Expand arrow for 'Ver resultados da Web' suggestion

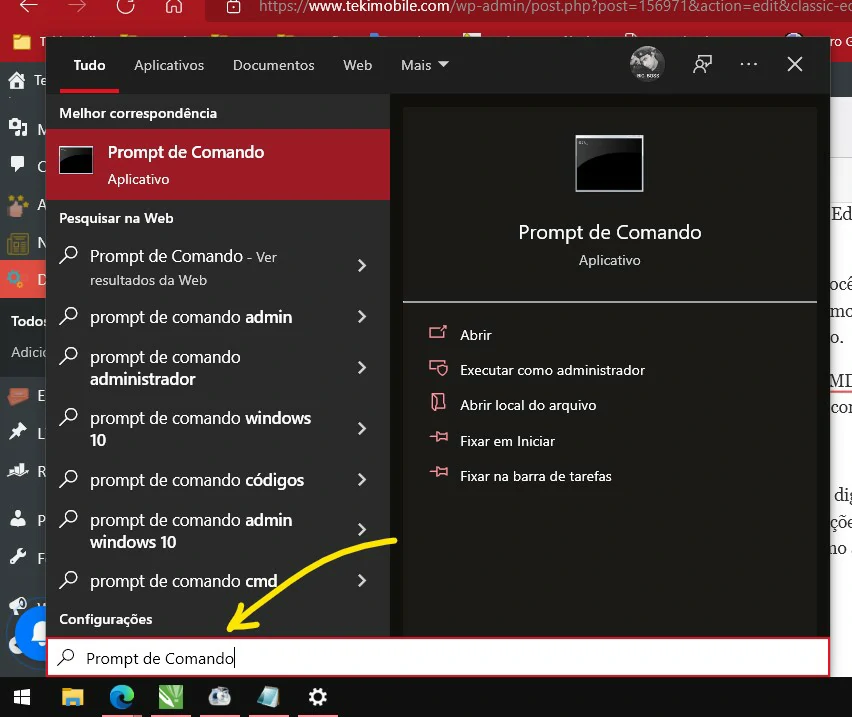pos(362,266)
